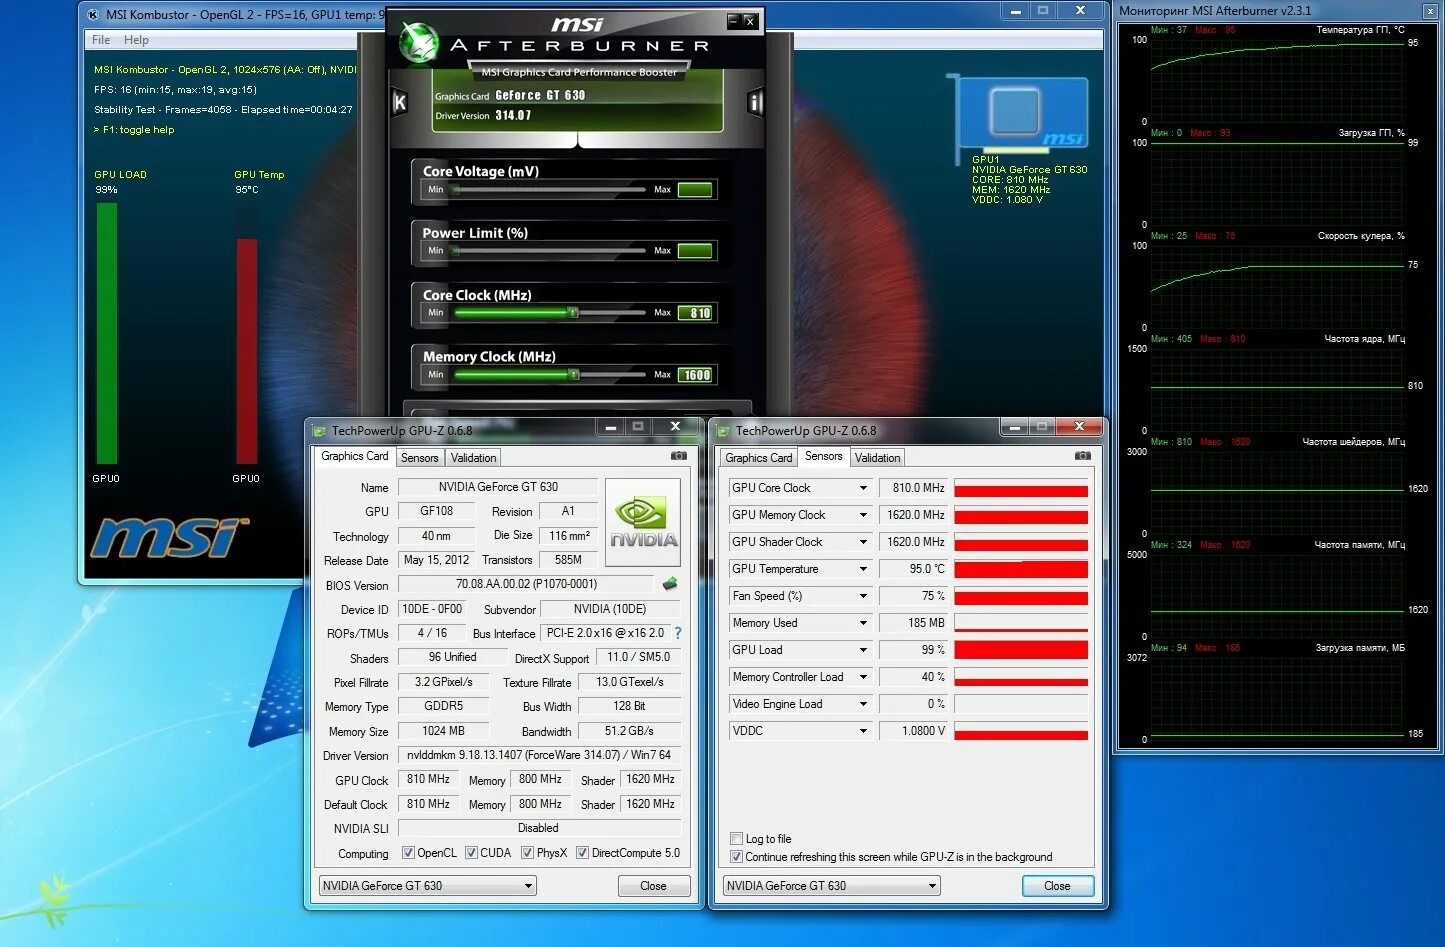The image size is (1445, 947).
Task: Open VDDC sensor dropdown
Action: click(863, 731)
